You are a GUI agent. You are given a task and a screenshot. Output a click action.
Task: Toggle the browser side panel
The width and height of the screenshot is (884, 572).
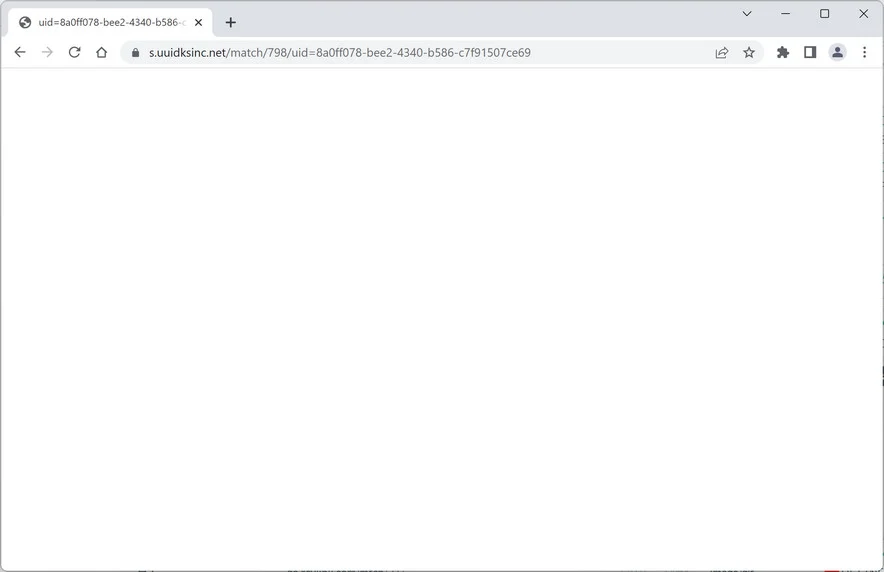810,52
